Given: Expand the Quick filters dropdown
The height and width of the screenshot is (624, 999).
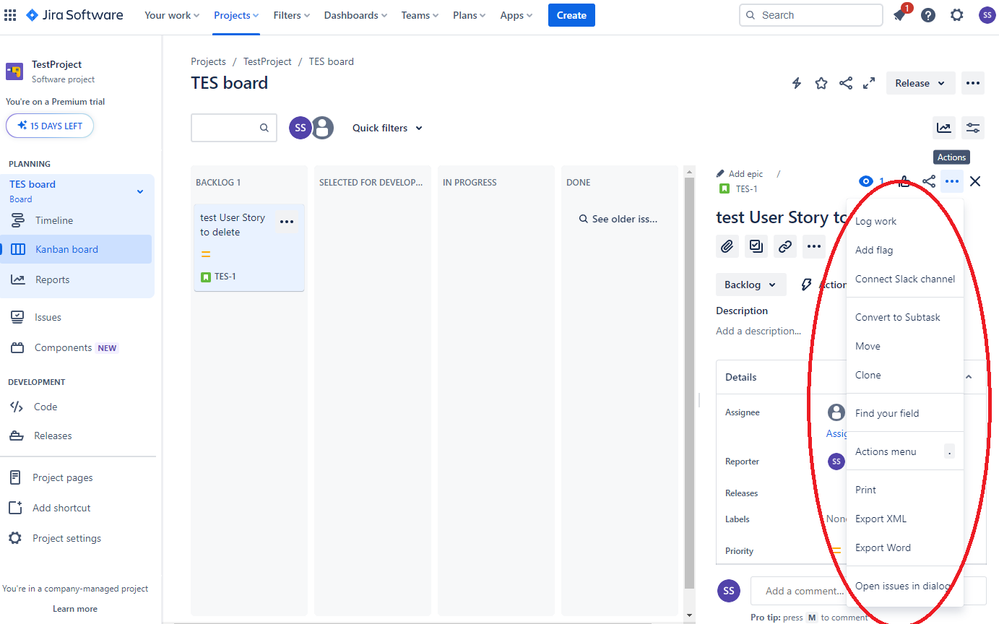Looking at the screenshot, I should point(387,128).
